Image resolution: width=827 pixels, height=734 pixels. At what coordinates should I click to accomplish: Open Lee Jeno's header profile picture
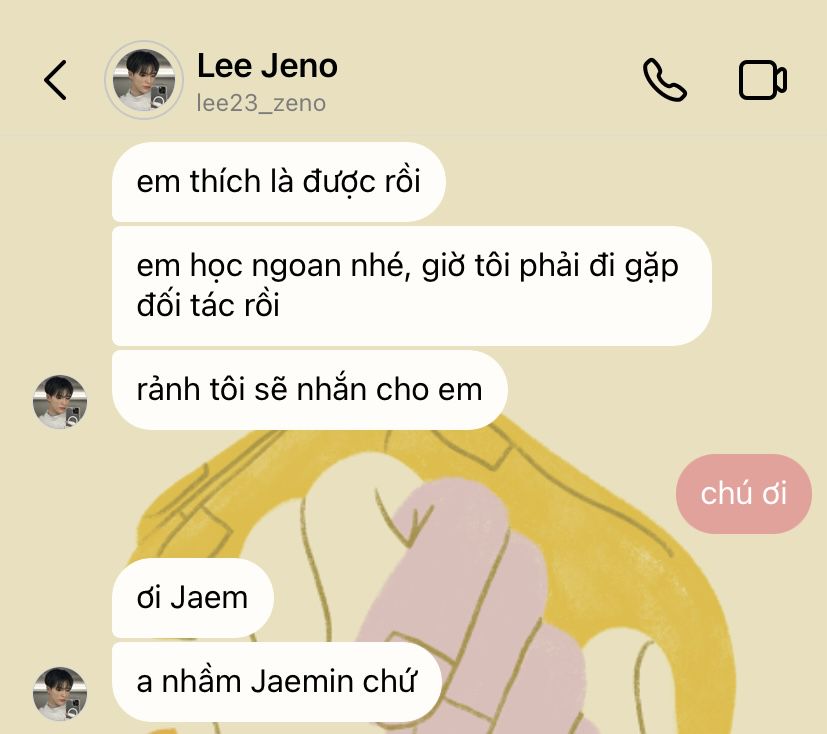pos(143,80)
